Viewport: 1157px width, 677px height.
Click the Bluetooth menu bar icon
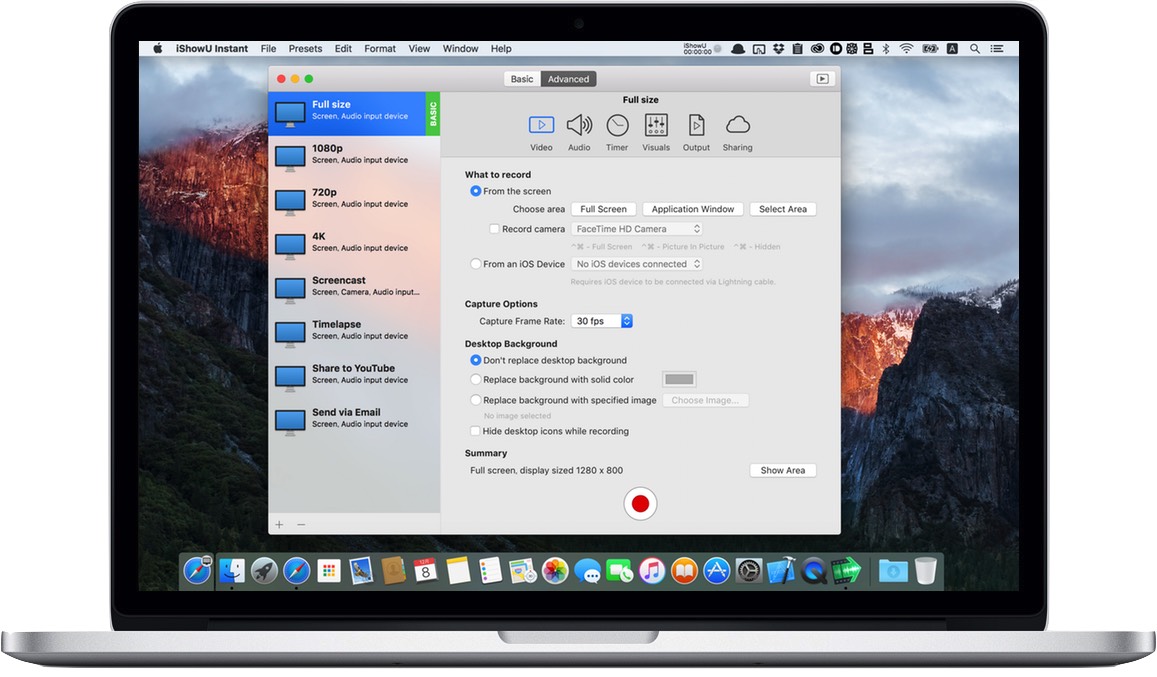(x=885, y=49)
